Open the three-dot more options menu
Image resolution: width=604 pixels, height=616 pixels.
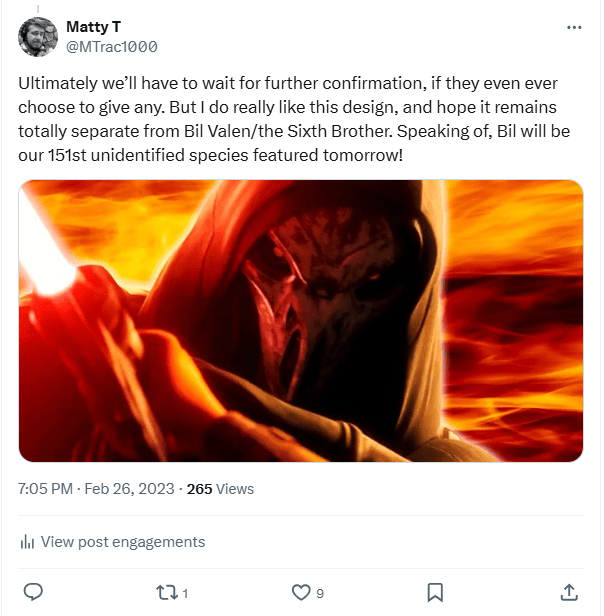[573, 27]
